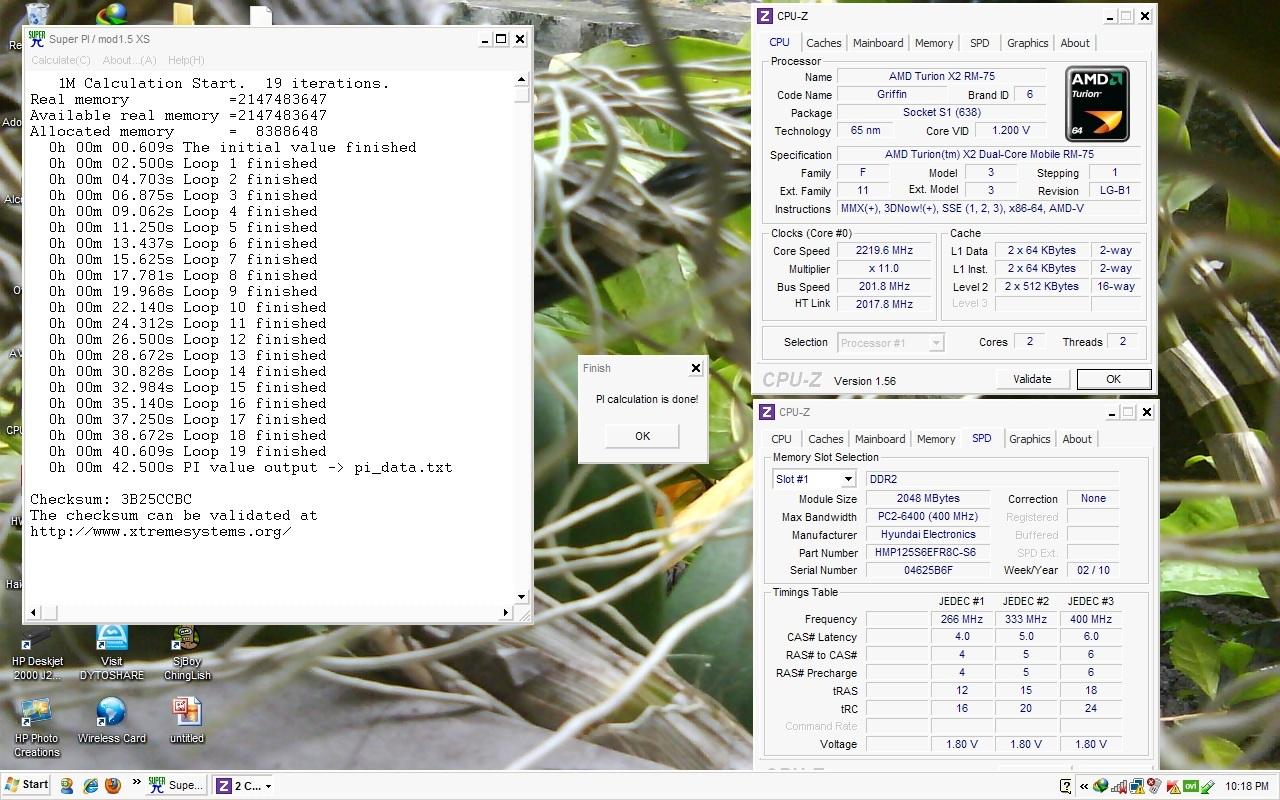Click the first quick launch messenger icon
Image resolution: width=1280 pixels, height=800 pixels.
[x=67, y=786]
